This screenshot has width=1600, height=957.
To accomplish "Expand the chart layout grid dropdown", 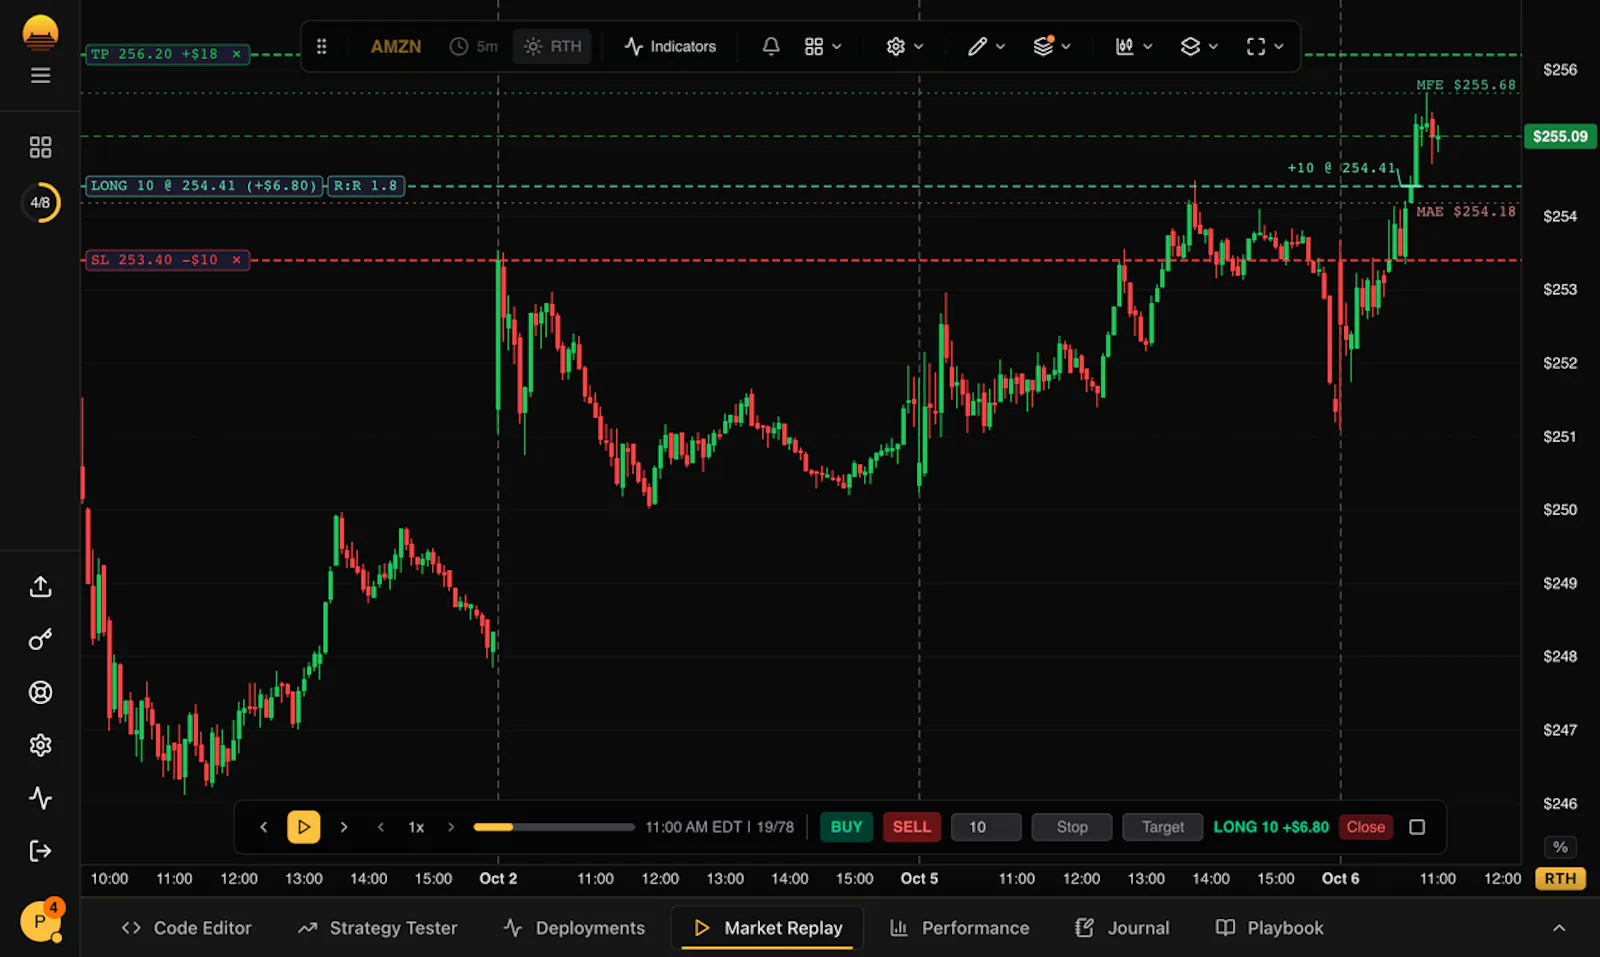I will coord(823,46).
